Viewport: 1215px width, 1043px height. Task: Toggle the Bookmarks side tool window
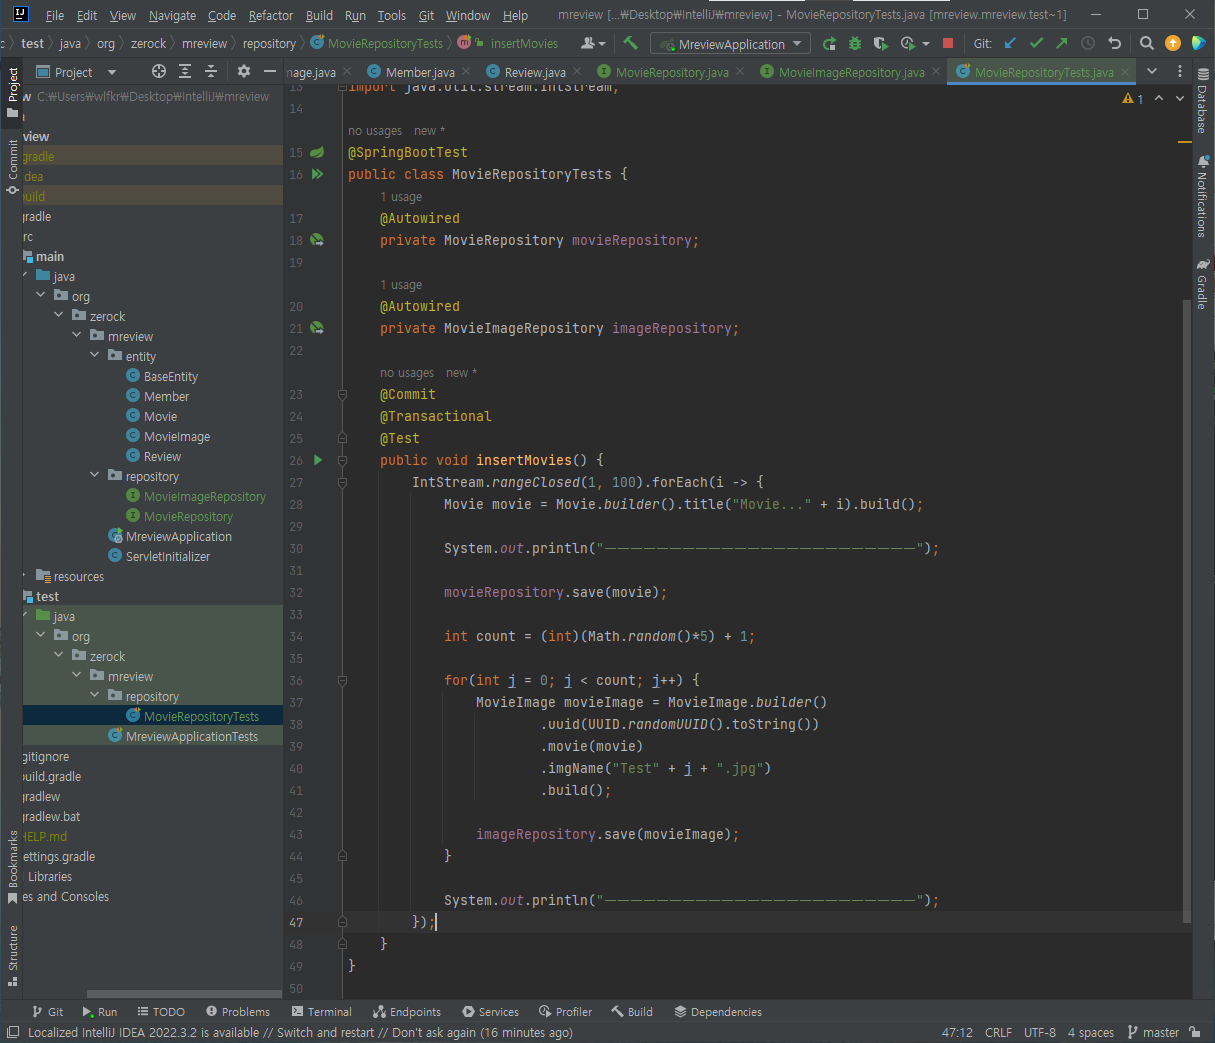click(13, 866)
